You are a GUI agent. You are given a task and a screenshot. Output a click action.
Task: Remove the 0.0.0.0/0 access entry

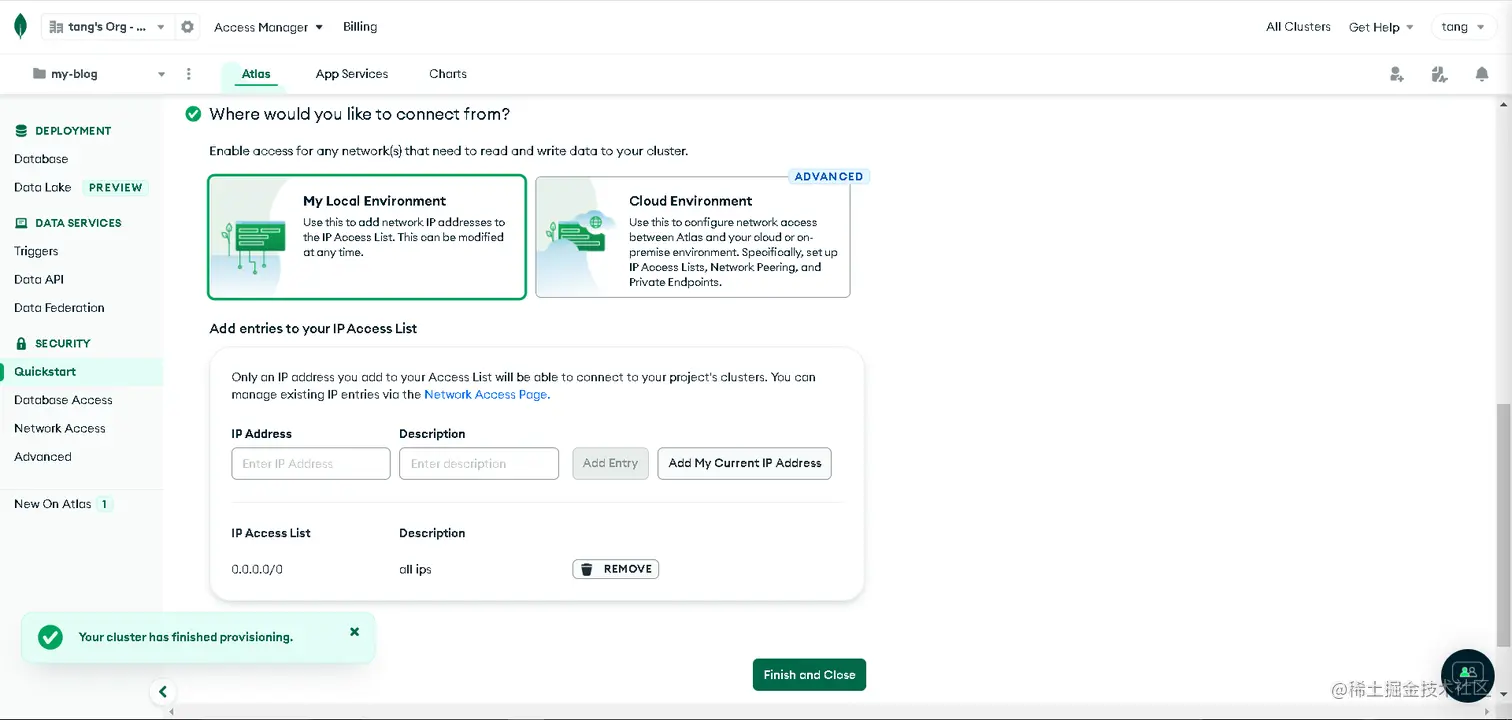[616, 569]
